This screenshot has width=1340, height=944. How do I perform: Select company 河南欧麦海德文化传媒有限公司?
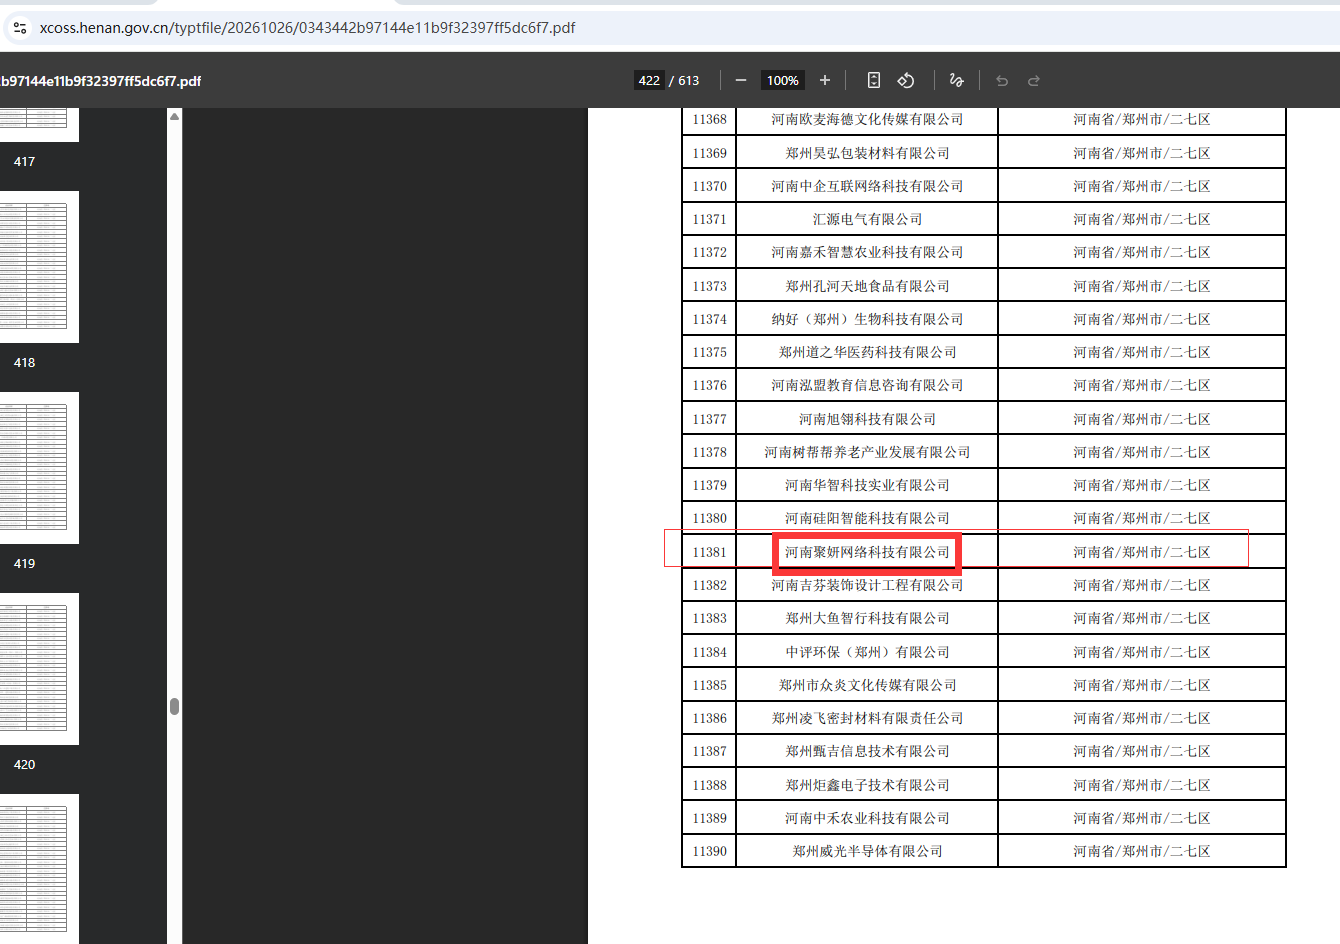point(867,119)
